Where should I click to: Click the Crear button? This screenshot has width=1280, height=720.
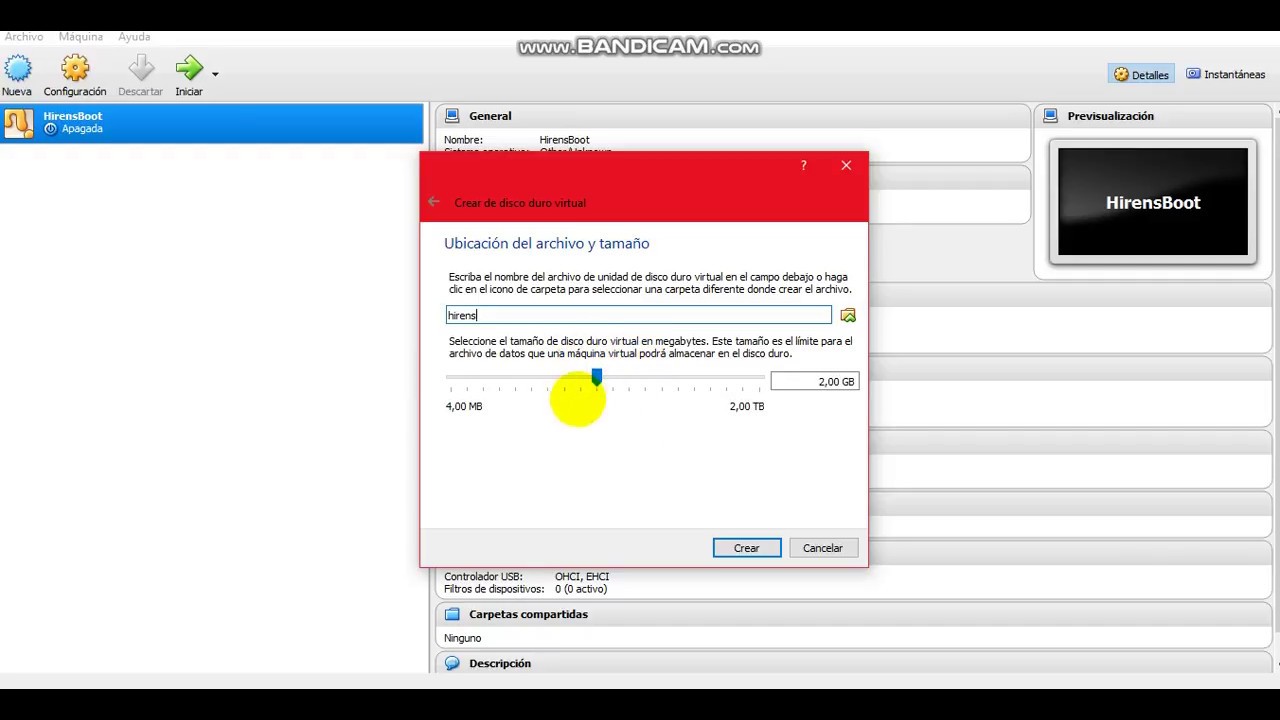pyautogui.click(x=747, y=548)
